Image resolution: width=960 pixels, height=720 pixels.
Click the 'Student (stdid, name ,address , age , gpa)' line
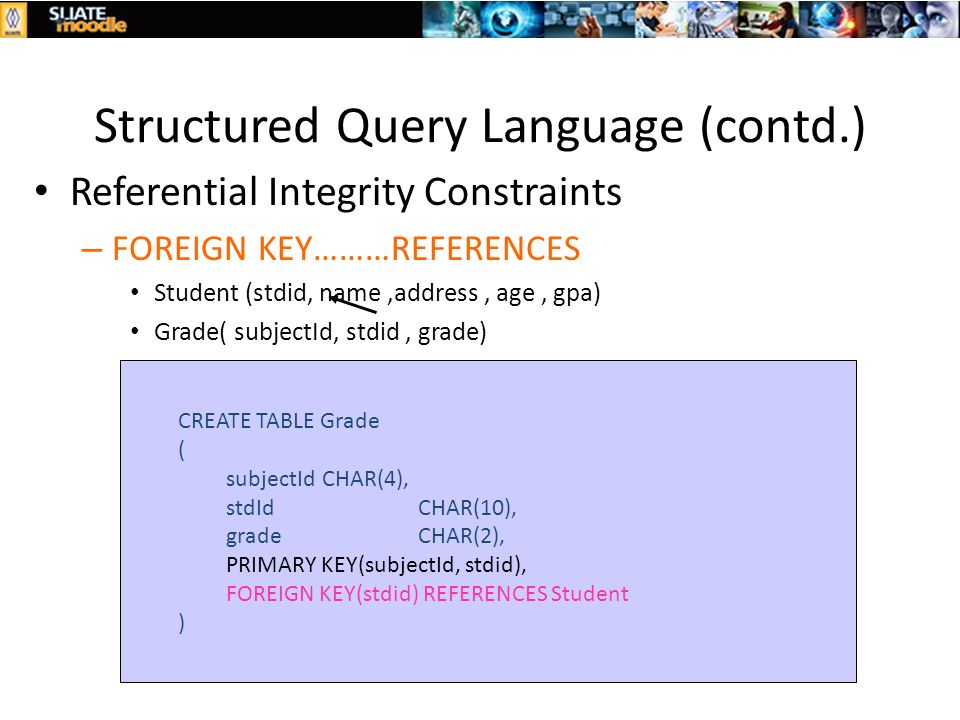click(x=377, y=293)
